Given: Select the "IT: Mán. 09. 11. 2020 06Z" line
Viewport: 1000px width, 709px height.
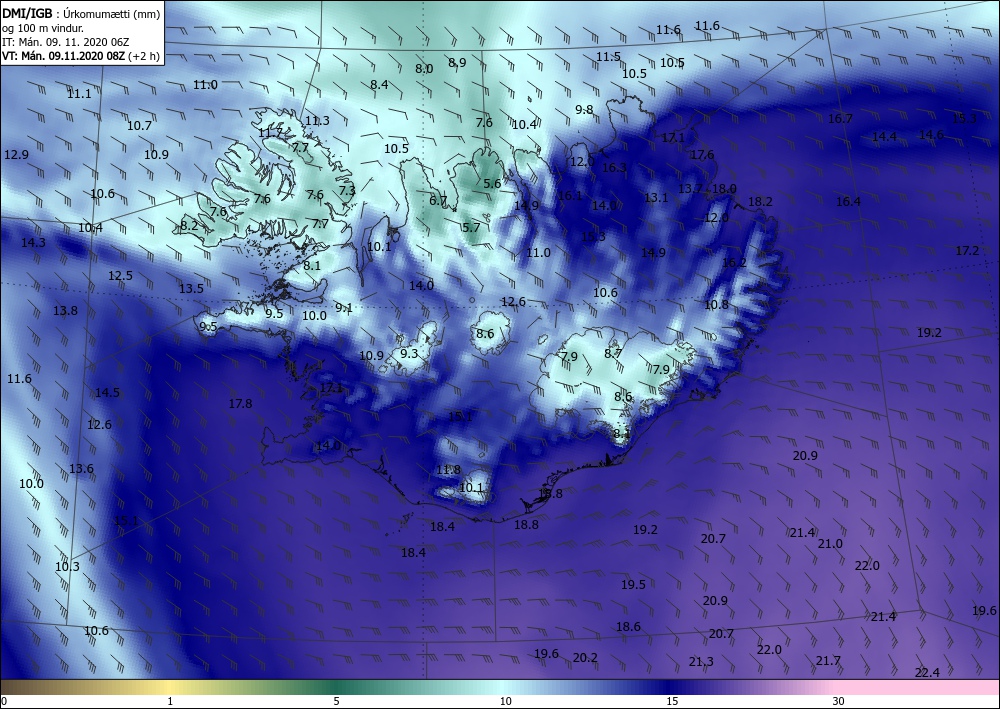Looking at the screenshot, I should 66,42.
